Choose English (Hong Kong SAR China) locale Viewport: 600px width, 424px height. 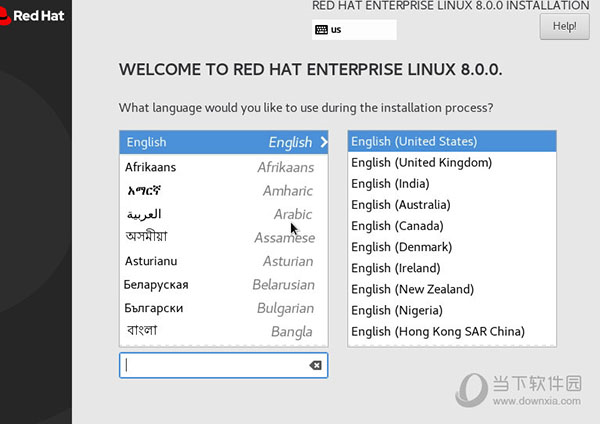452,331
